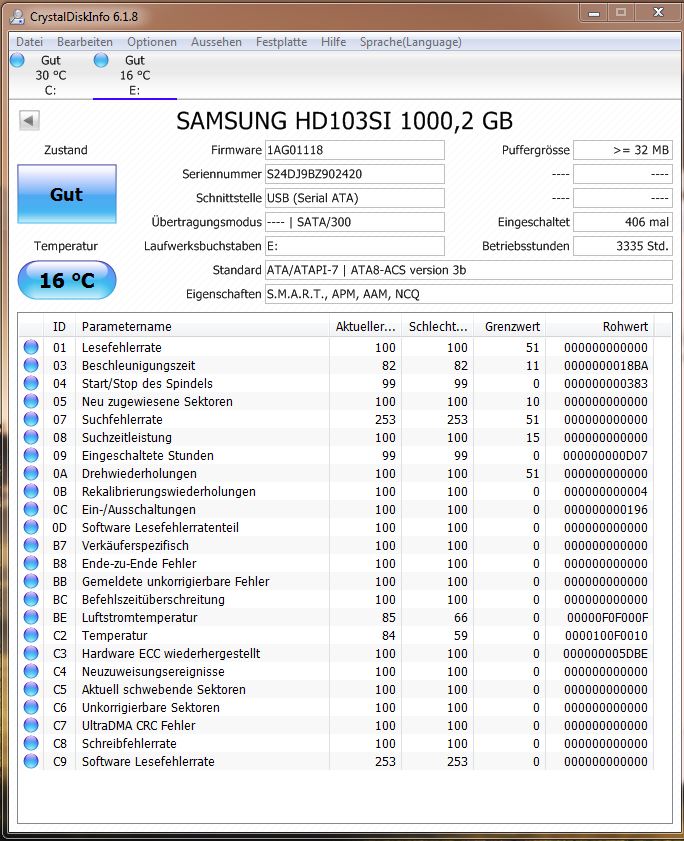Click the blue Gut health status button
This screenshot has width=684, height=841.
(67, 194)
